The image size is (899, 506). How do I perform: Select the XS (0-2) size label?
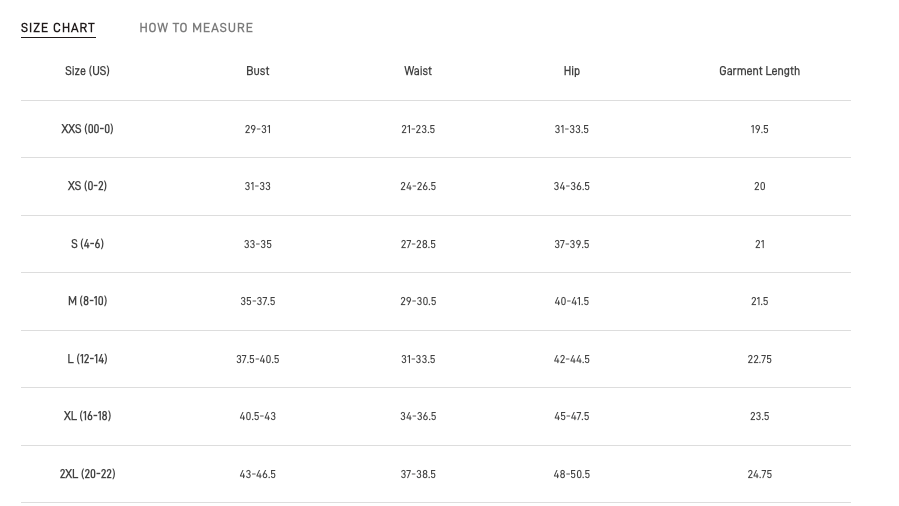(87, 186)
